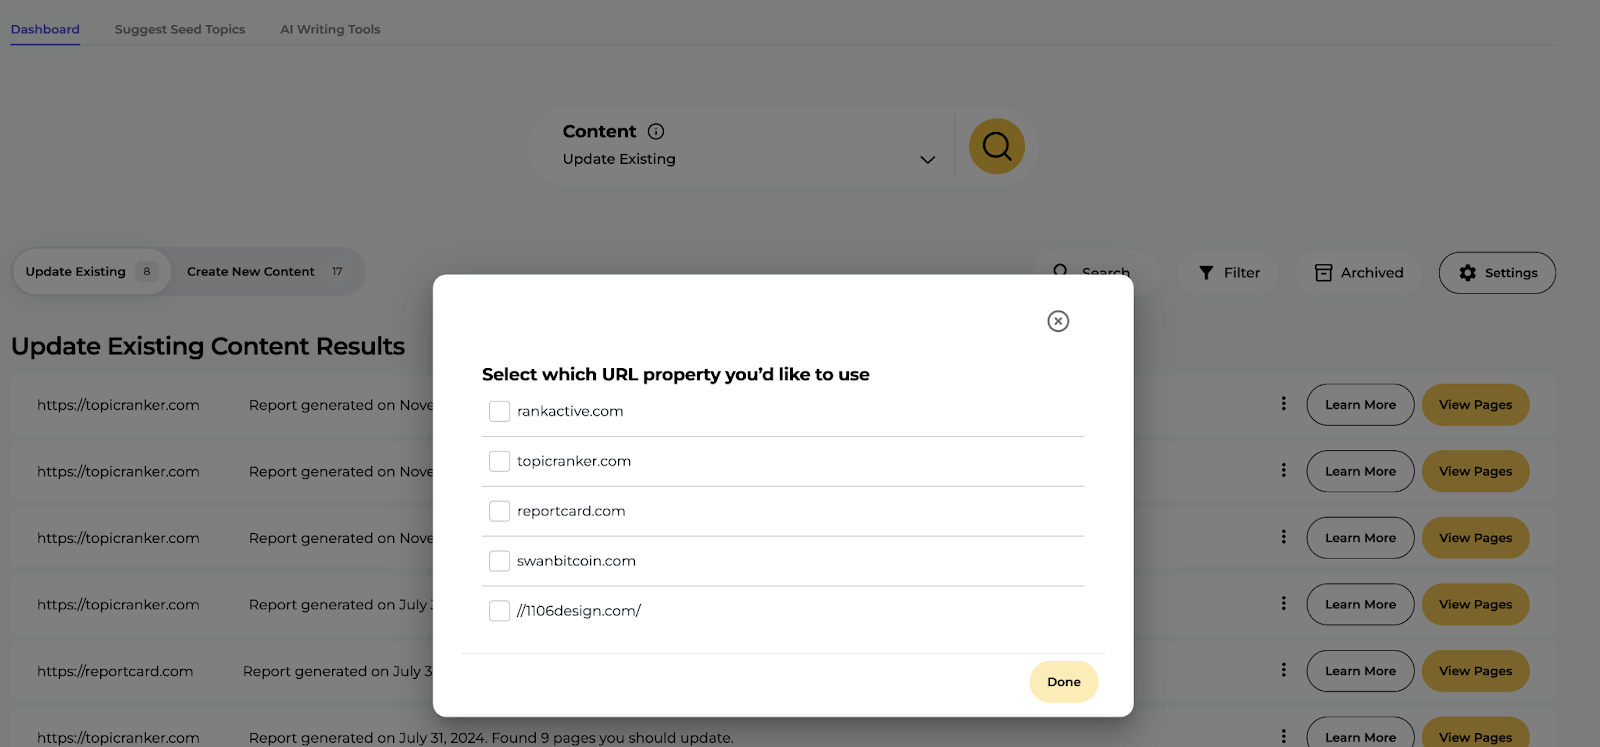Image resolution: width=1600 pixels, height=747 pixels.
Task: Enable the reportcard.com checkbox
Action: click(499, 511)
